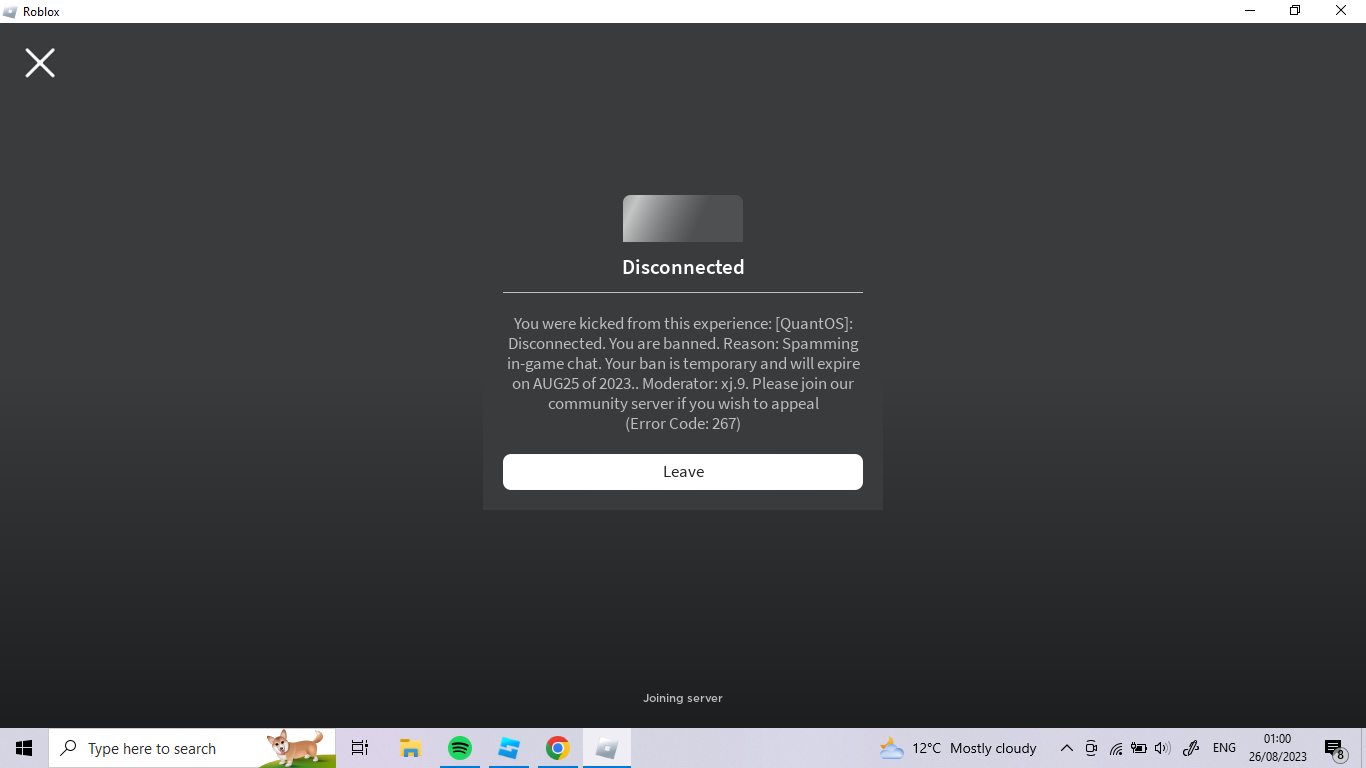Close the Roblox screen with the X icon
The image size is (1366, 768).
click(40, 63)
